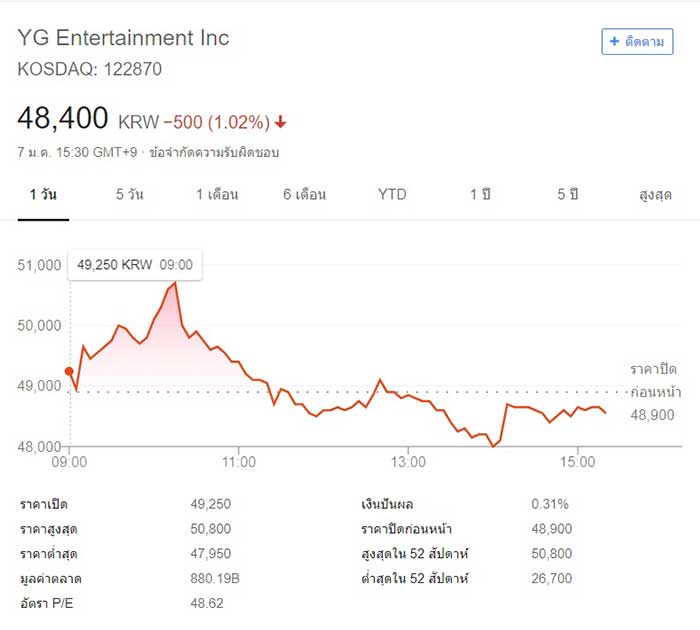Click the ราคาสูงสุด value 50,800

click(x=211, y=529)
